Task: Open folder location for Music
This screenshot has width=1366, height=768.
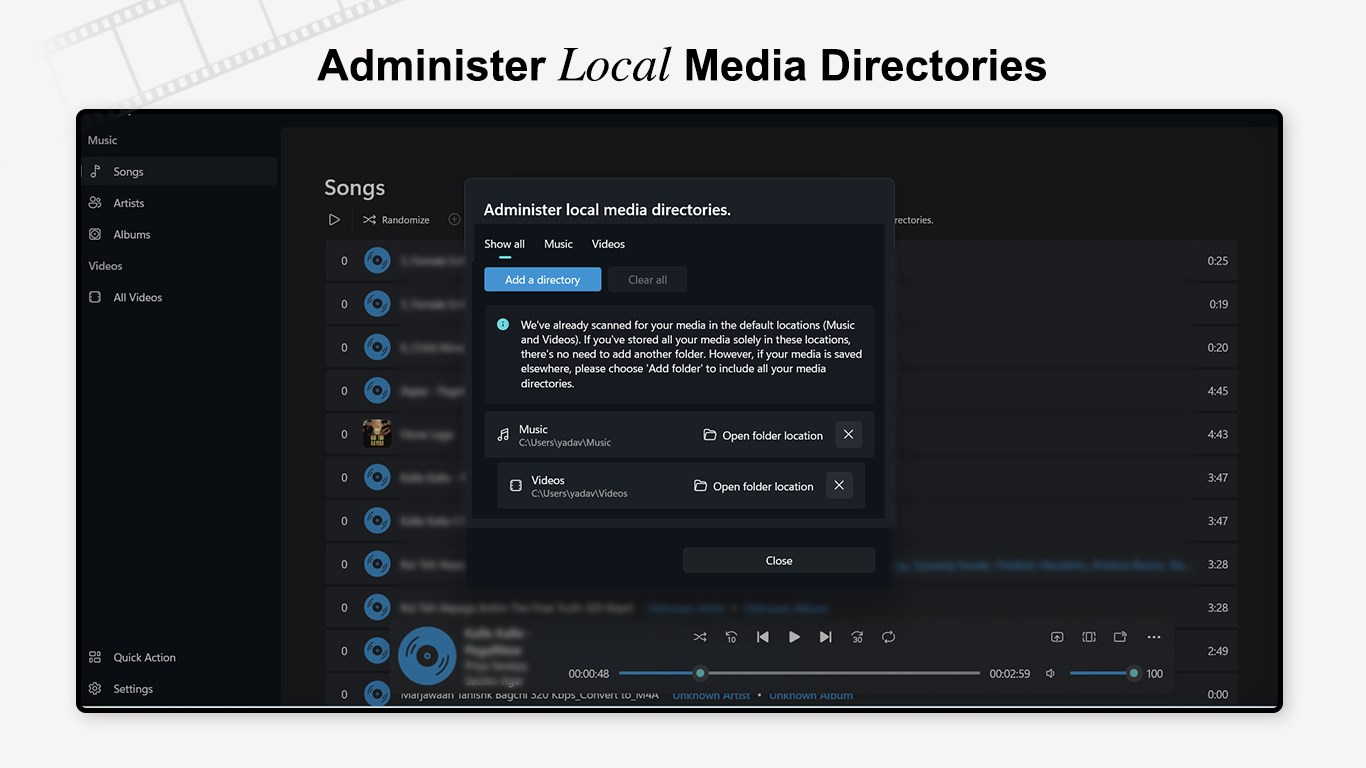Action: [763, 435]
